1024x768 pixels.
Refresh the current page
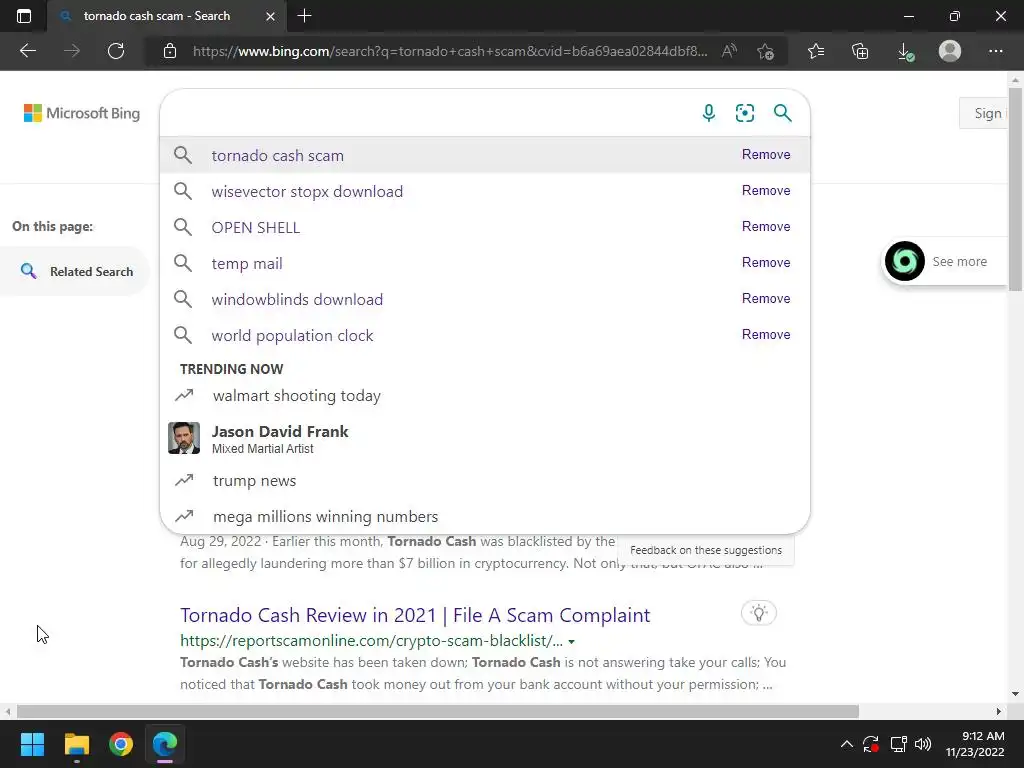(x=116, y=51)
